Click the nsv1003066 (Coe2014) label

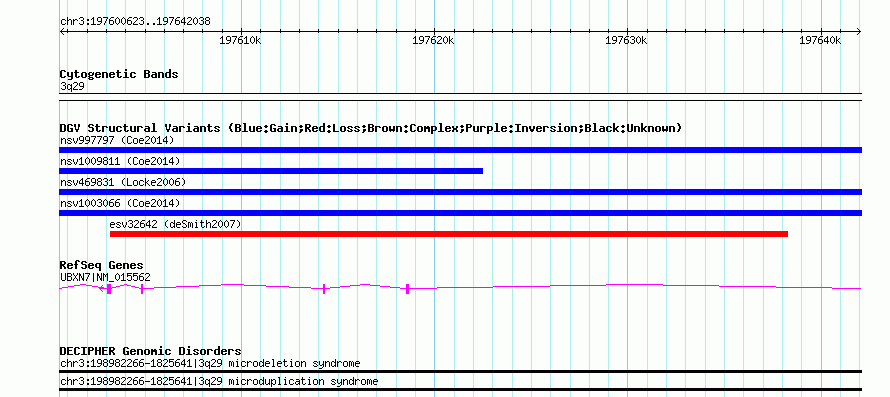[x=120, y=203]
